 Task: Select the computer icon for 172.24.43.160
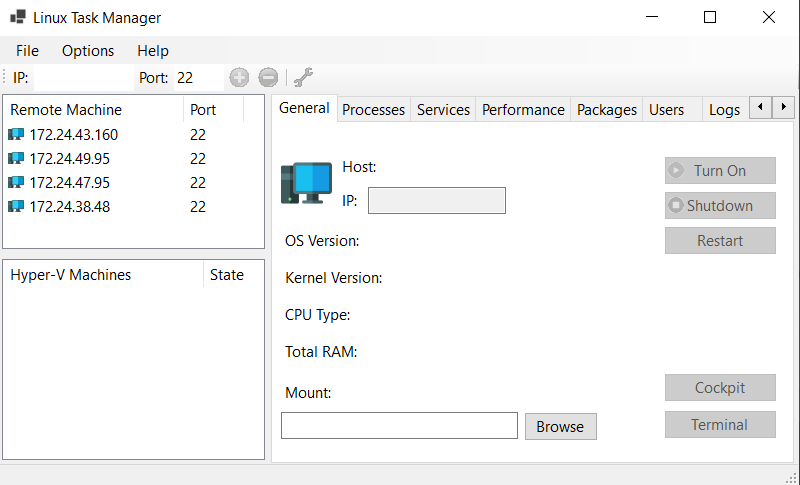tap(17, 135)
